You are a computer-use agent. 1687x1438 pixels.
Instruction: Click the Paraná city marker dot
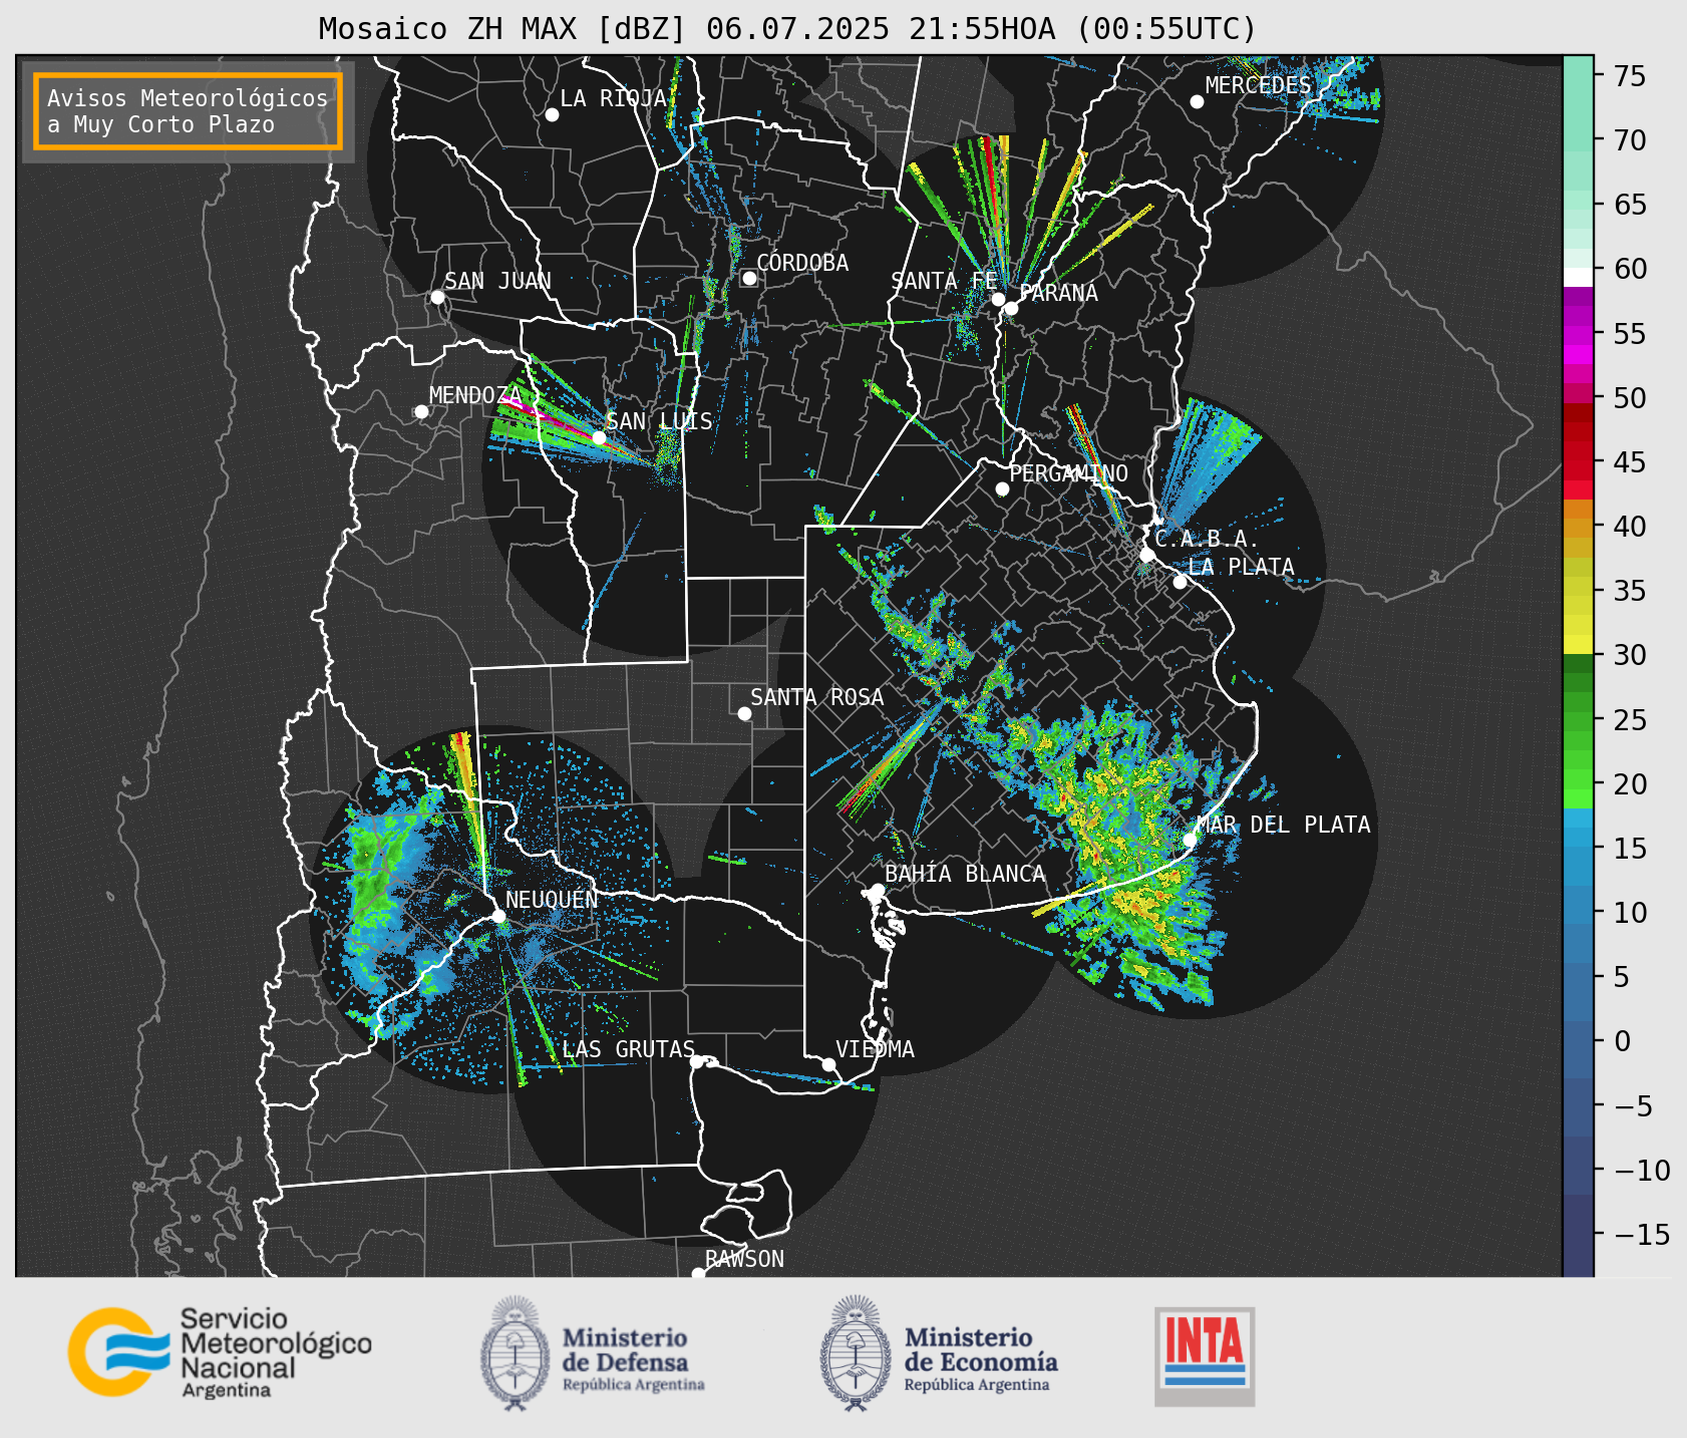1011,308
